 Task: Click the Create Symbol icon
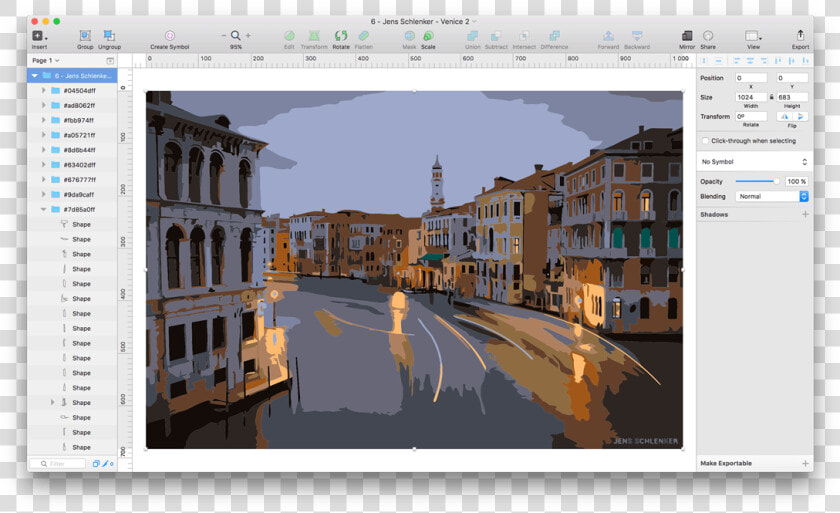point(170,35)
